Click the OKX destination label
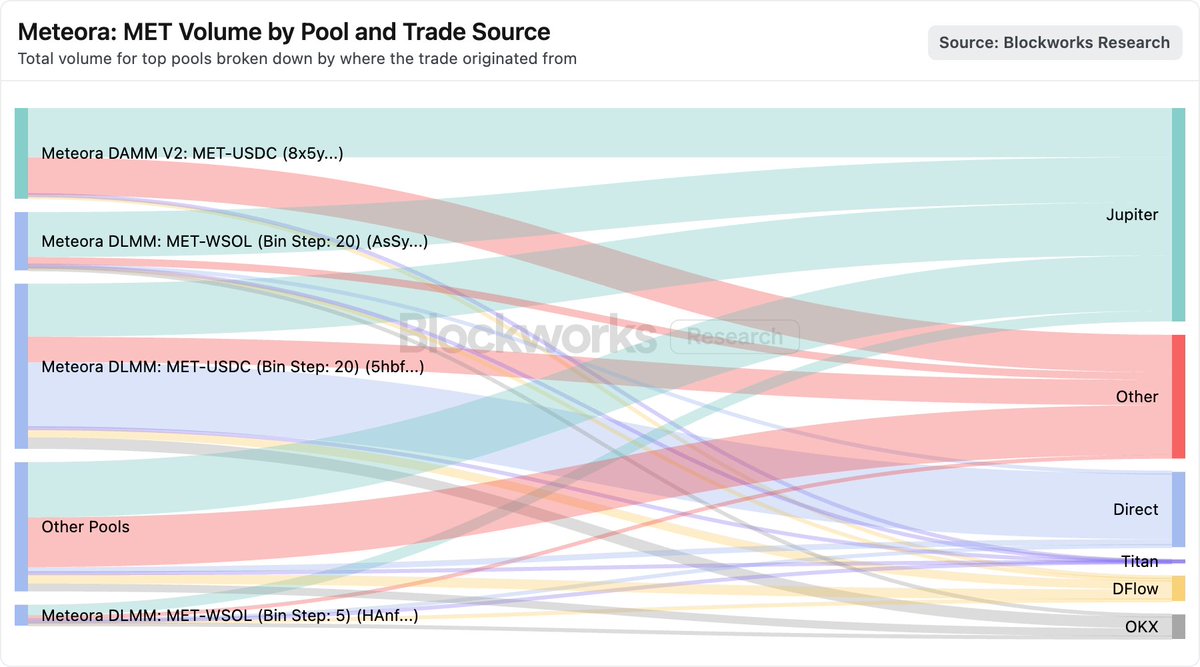Viewport: 1200px width, 667px height. tap(1141, 628)
